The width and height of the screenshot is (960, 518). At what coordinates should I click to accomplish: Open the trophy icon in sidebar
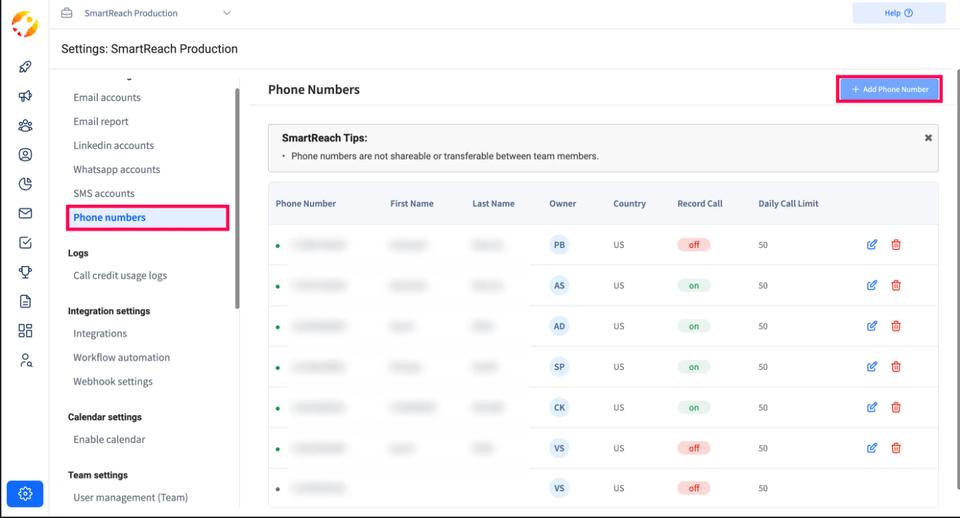pos(25,272)
